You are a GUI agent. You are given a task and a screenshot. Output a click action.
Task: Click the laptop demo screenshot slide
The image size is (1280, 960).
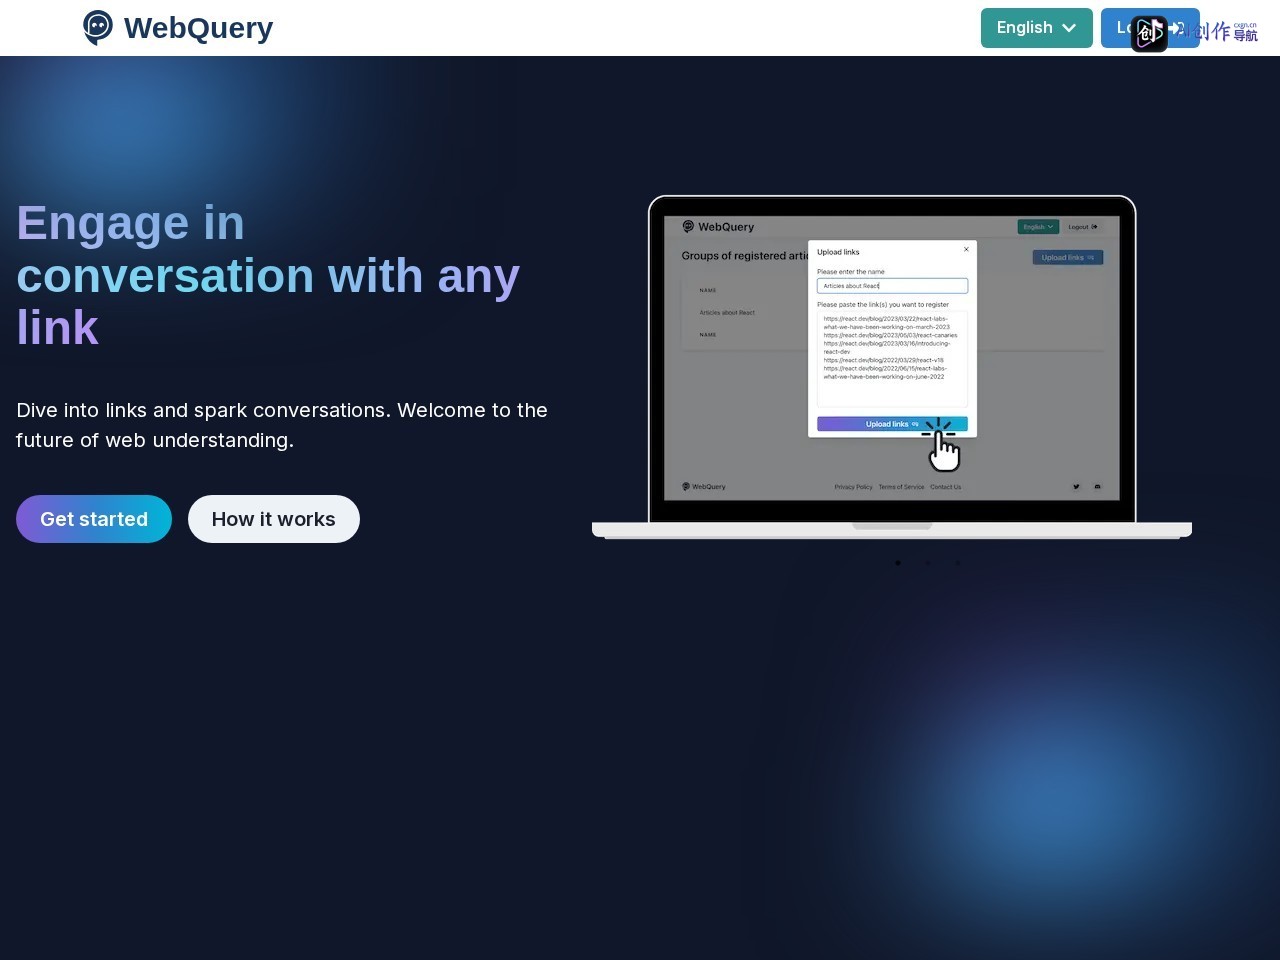pyautogui.click(x=892, y=367)
